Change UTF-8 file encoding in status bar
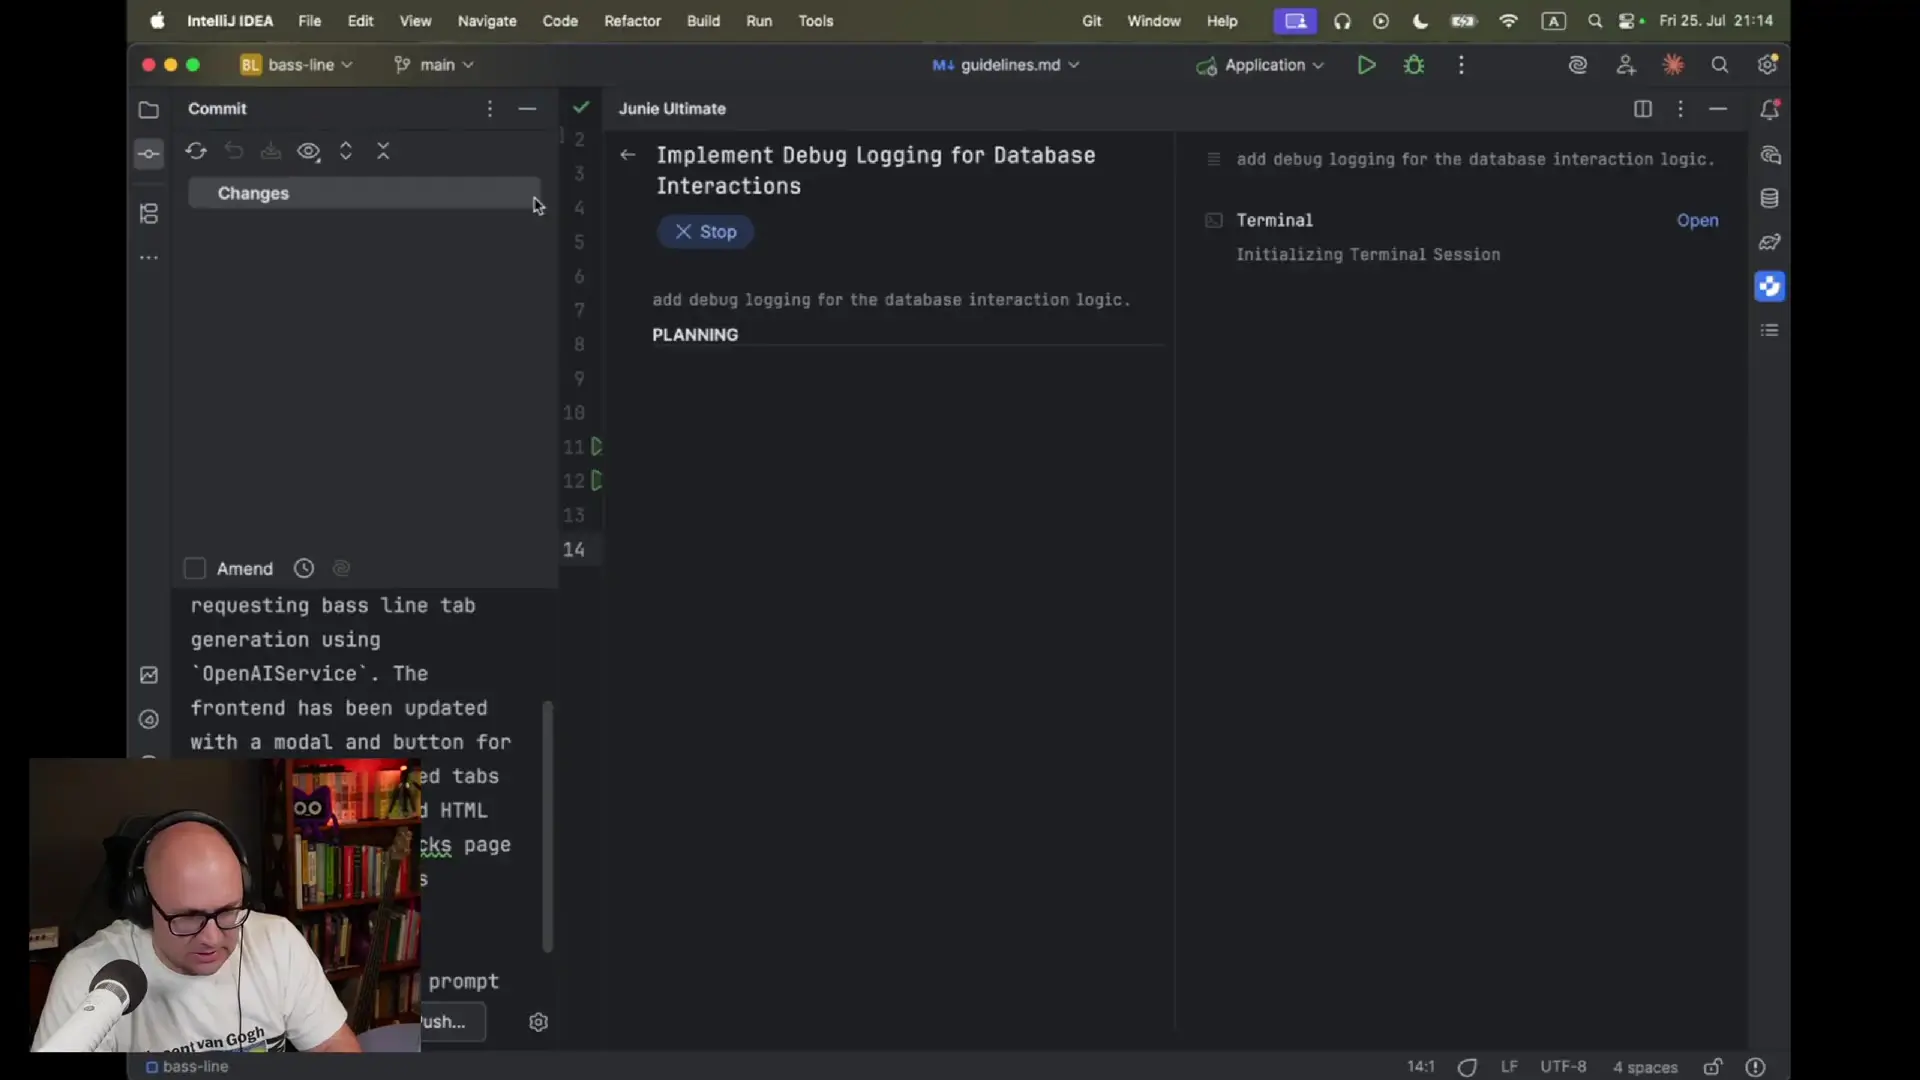Viewport: 1920px width, 1080px height. [1563, 1067]
